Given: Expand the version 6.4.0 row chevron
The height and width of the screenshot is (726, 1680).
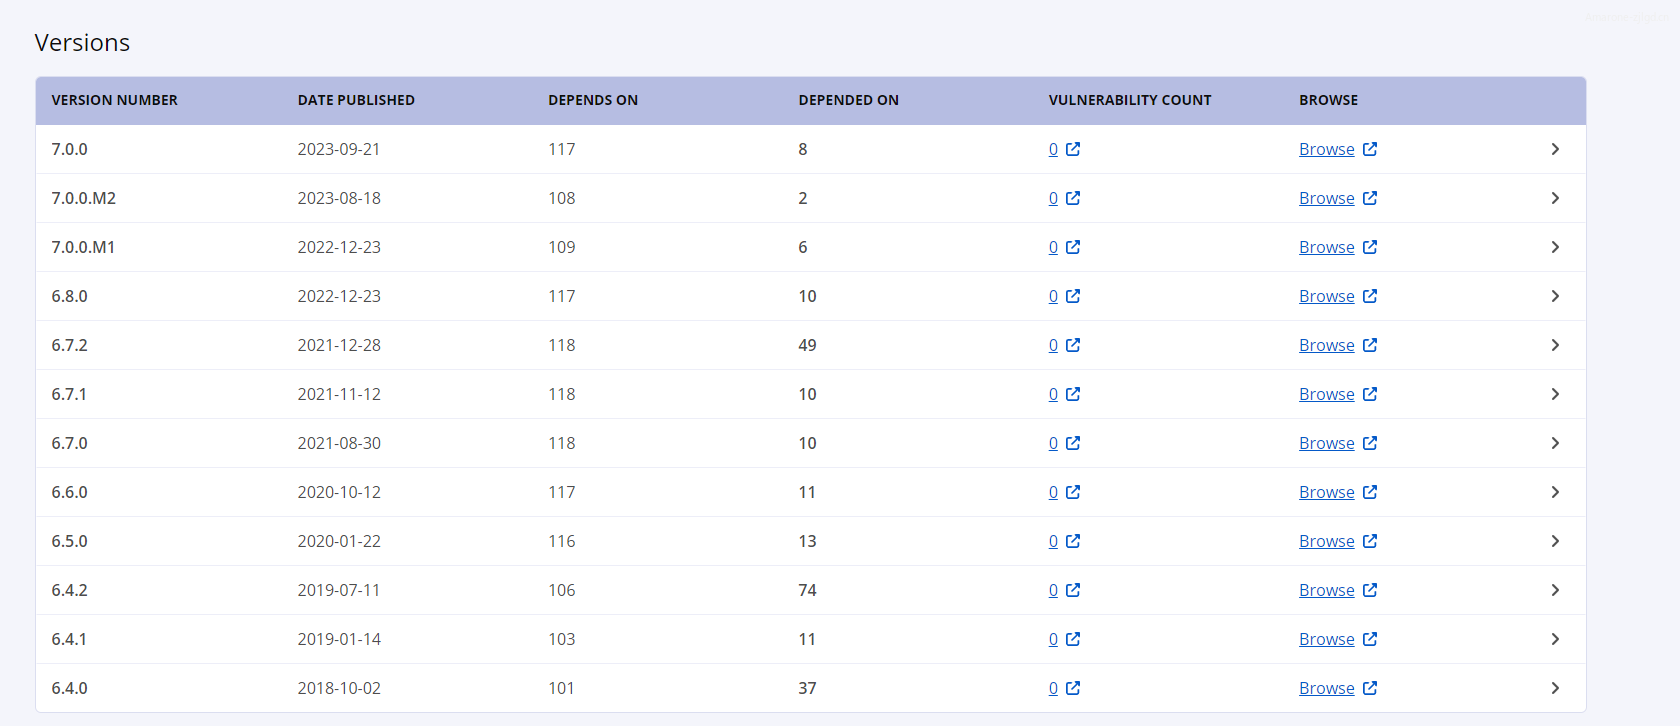Looking at the screenshot, I should (1555, 688).
